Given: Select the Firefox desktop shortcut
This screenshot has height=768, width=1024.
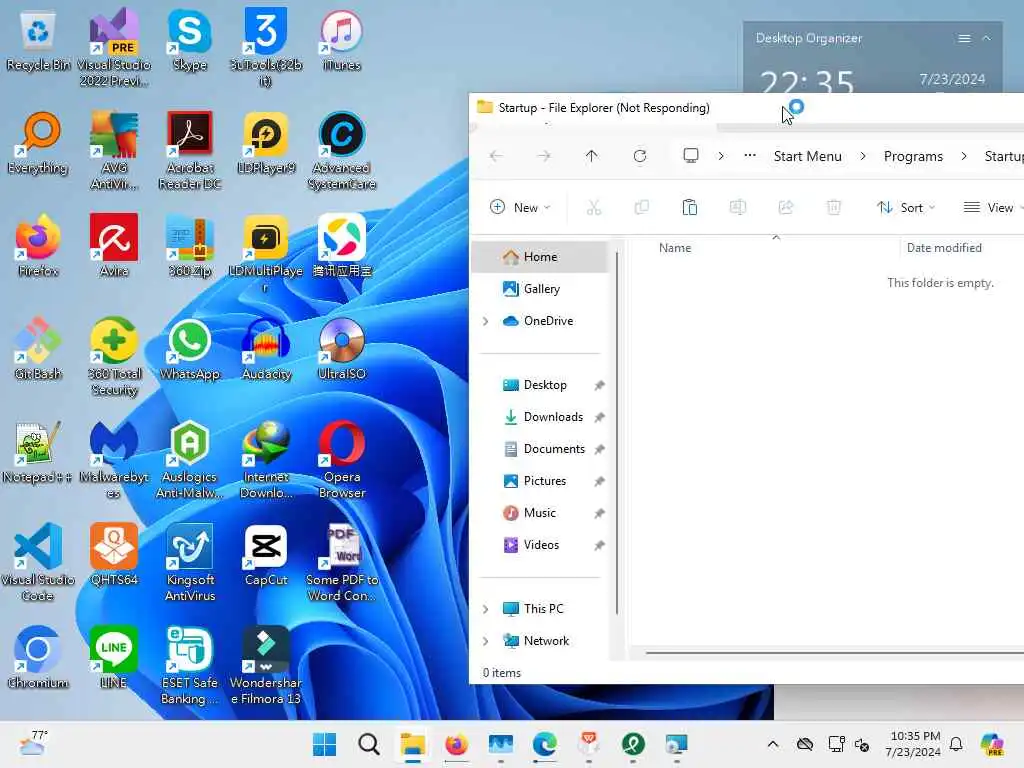Looking at the screenshot, I should (38, 246).
